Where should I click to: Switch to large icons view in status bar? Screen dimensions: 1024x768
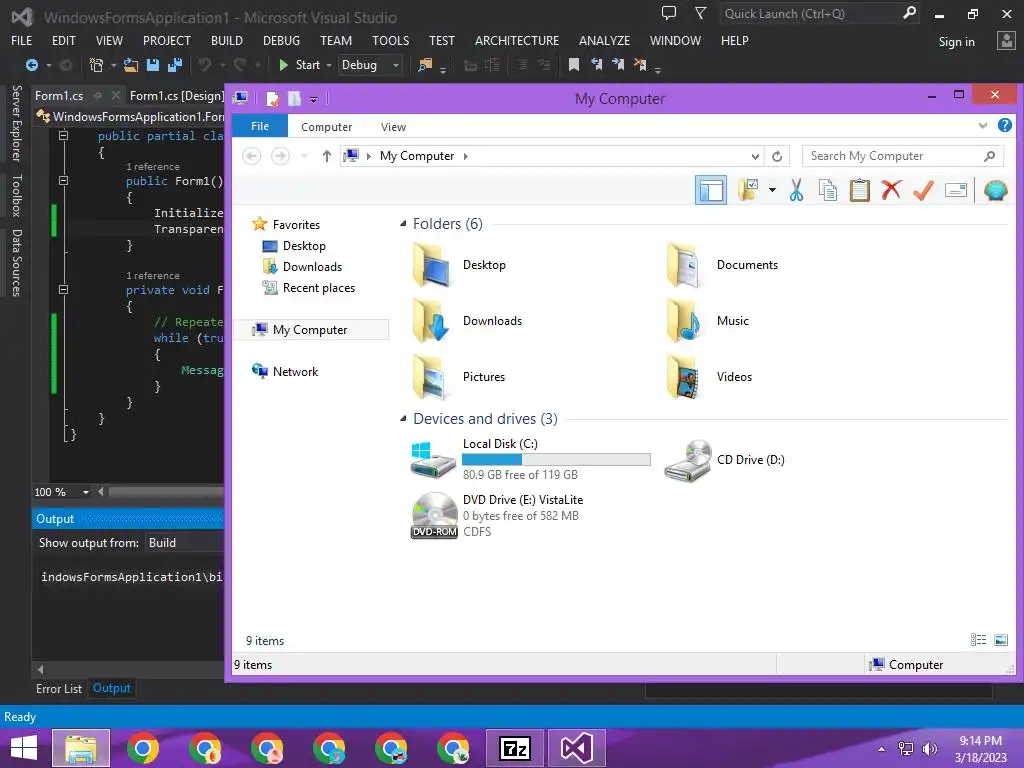[1000, 640]
